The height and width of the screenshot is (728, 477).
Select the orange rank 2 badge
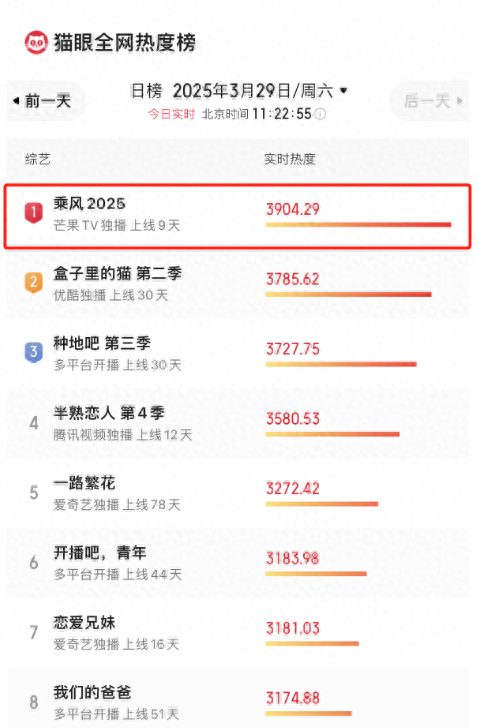pos(33,282)
